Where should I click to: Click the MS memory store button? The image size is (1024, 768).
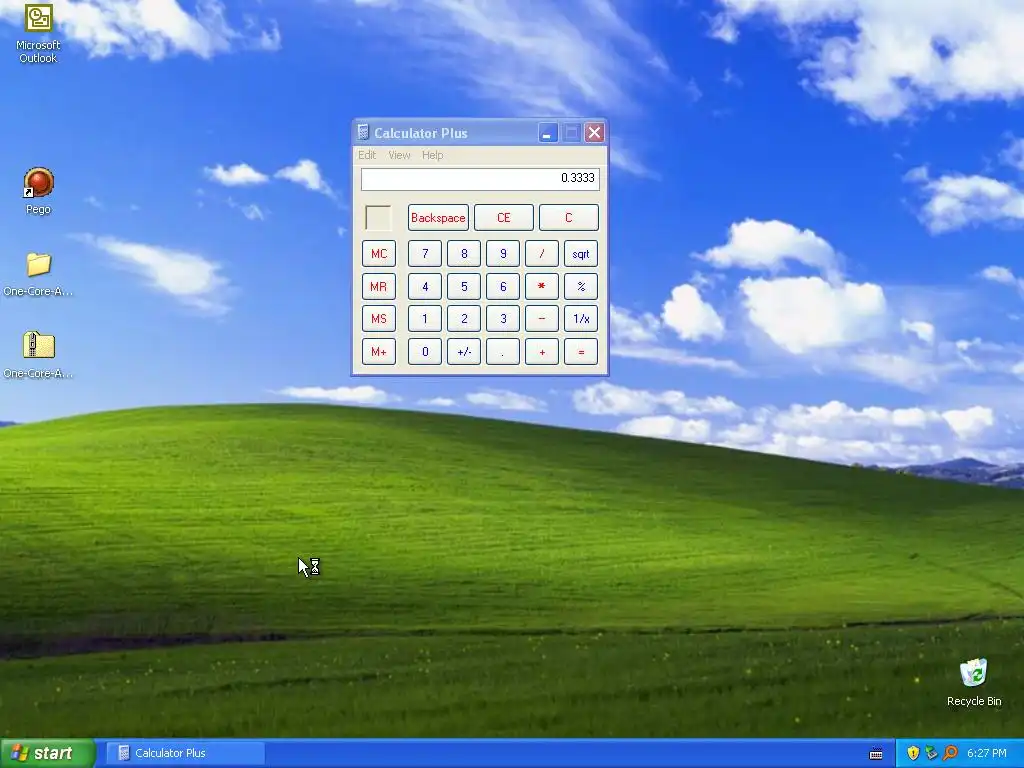pos(379,319)
